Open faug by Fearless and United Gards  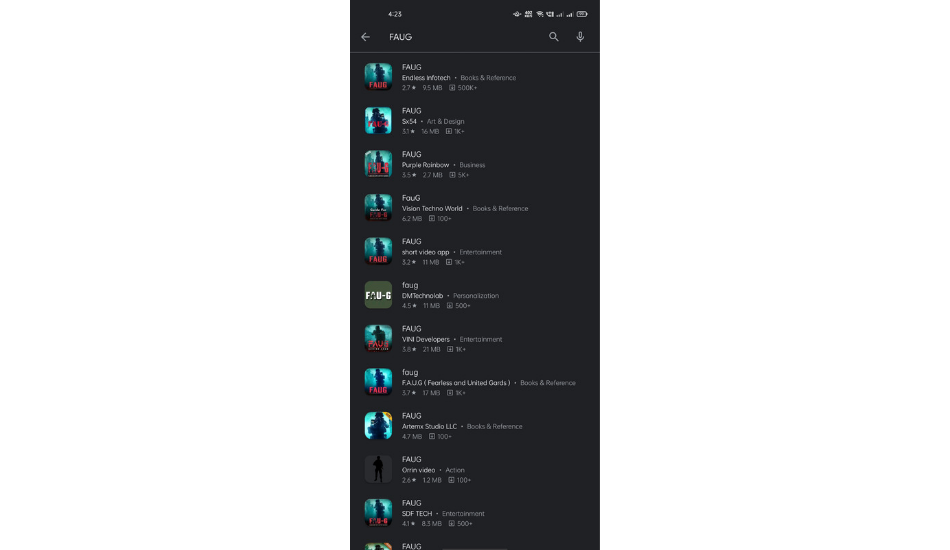point(475,382)
